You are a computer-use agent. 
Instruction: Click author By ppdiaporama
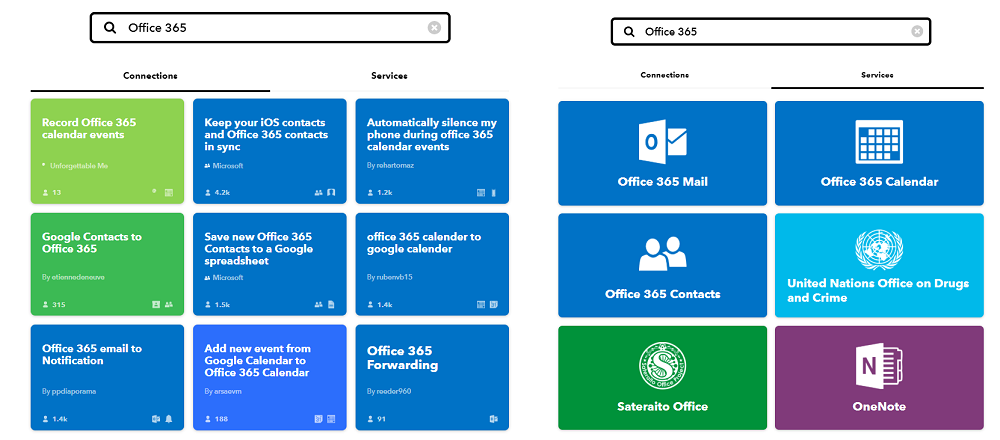tap(69, 391)
